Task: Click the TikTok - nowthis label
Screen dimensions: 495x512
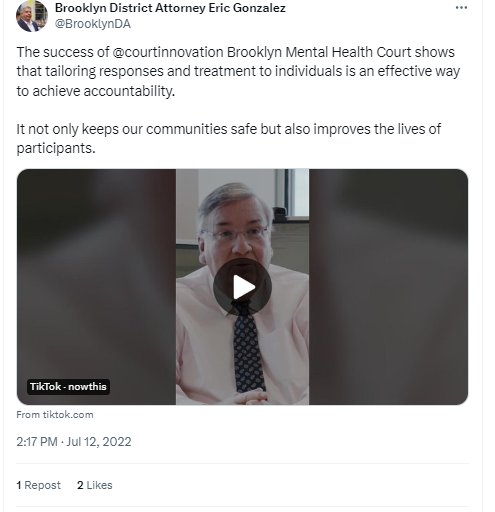Action: 68,387
